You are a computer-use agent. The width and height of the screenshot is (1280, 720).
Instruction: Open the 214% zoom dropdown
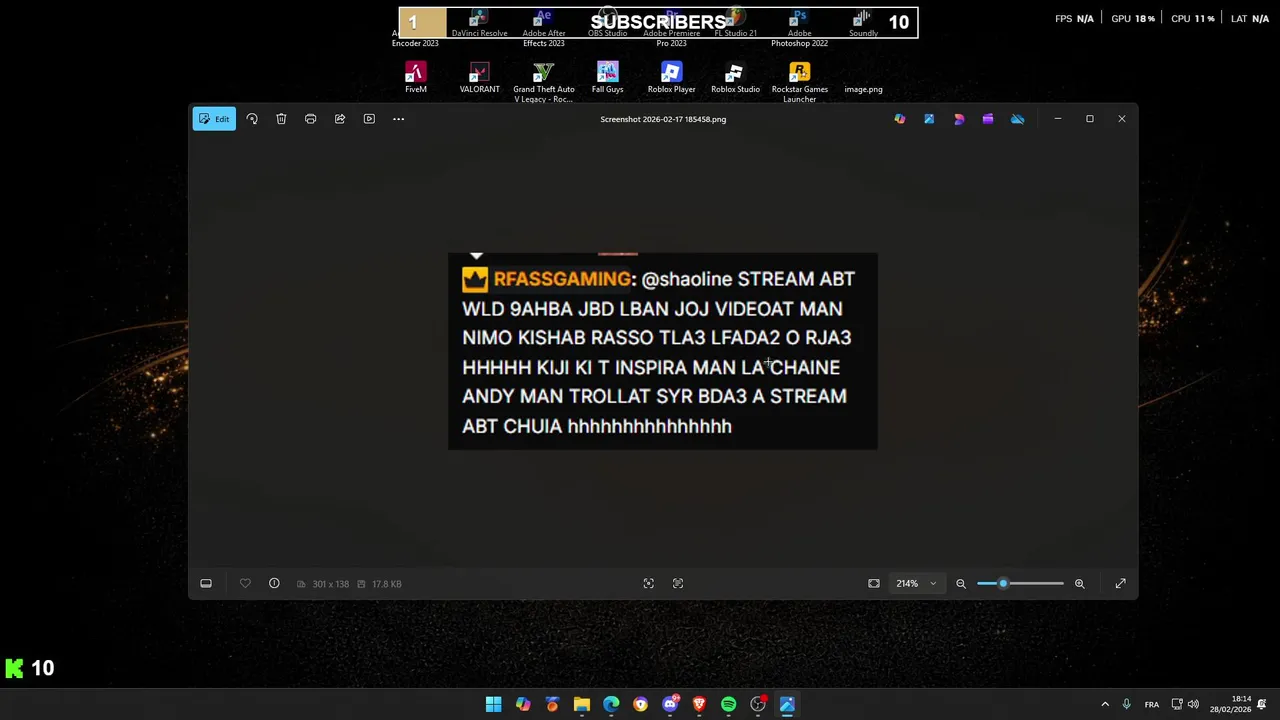coord(917,584)
